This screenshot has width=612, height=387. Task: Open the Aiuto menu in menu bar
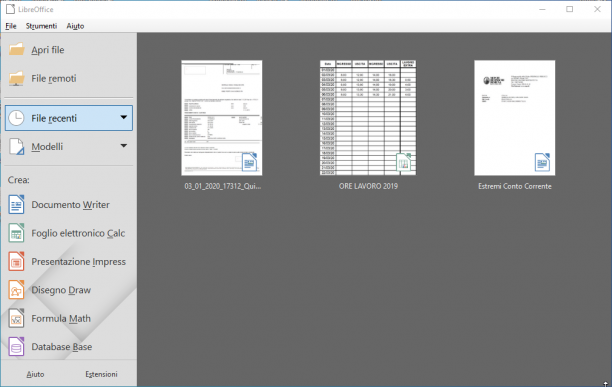click(75, 26)
